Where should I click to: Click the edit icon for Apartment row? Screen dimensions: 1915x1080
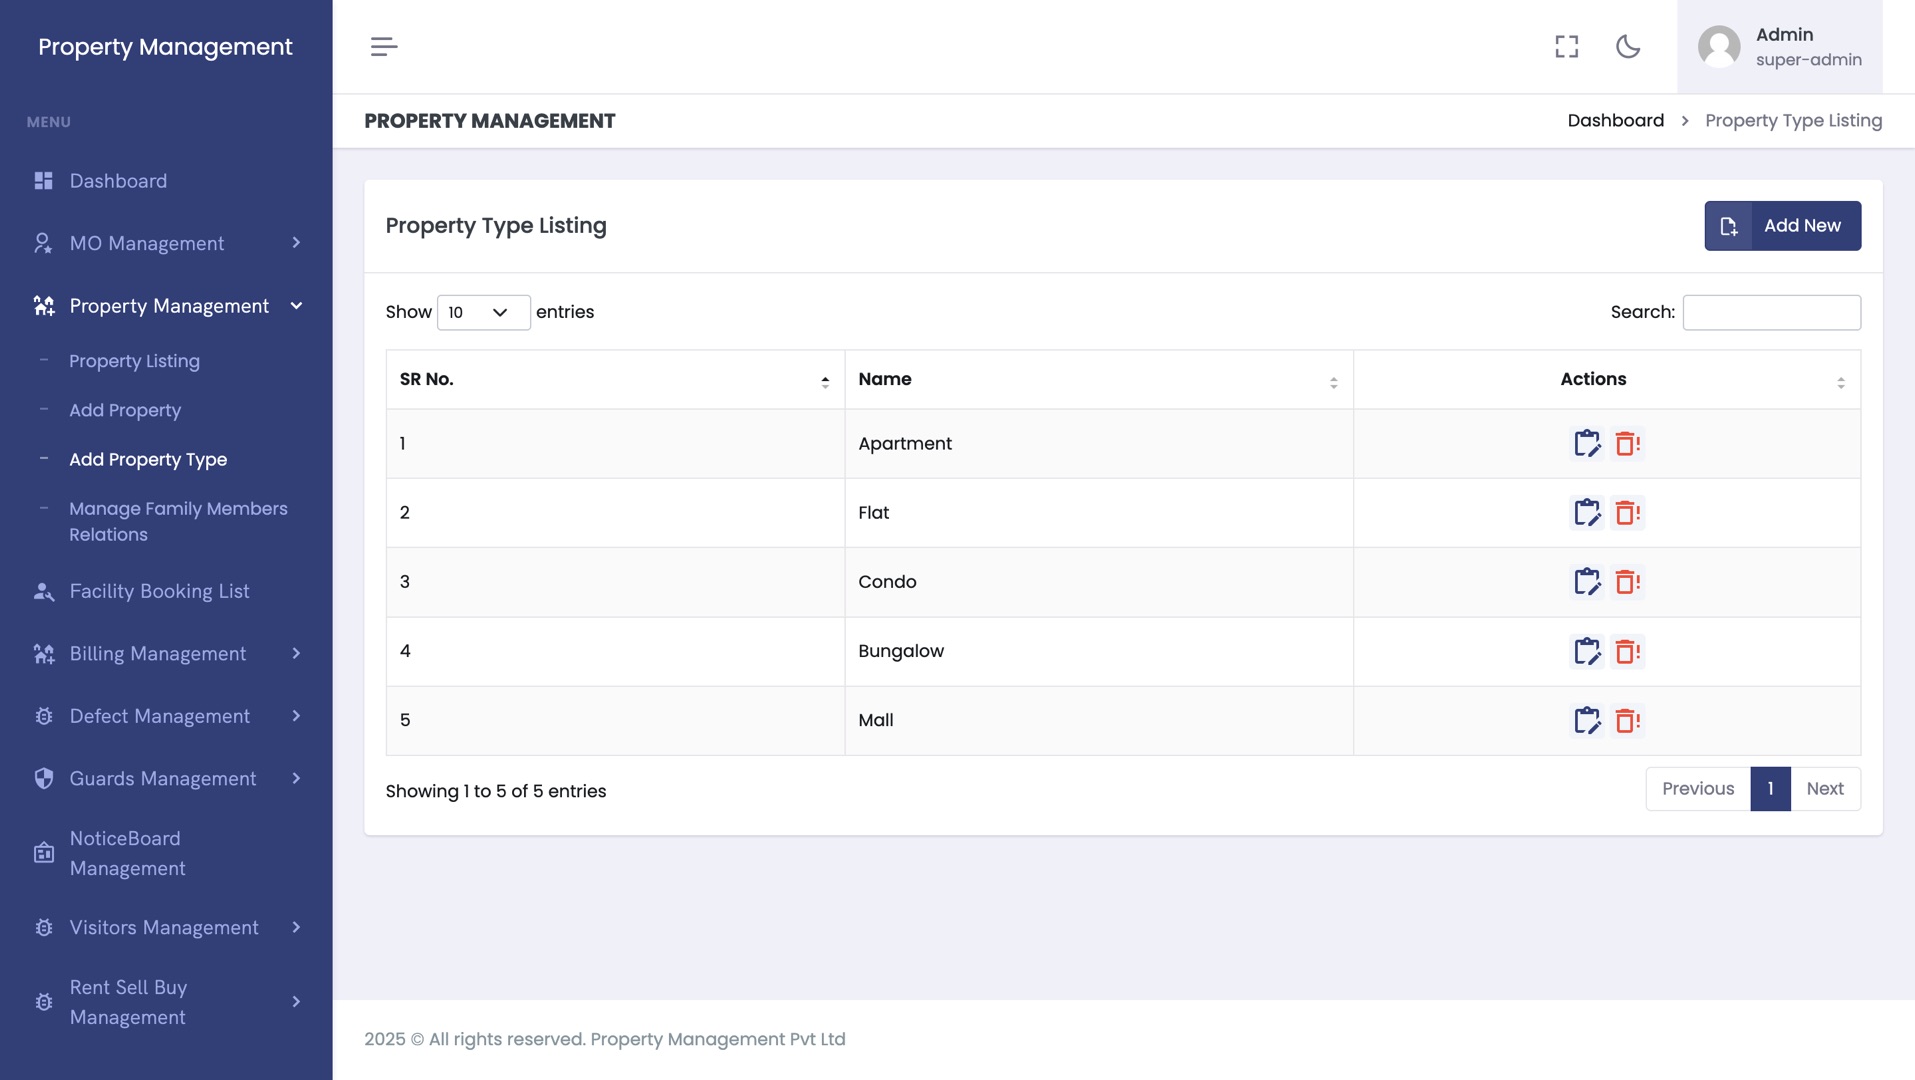click(1587, 443)
